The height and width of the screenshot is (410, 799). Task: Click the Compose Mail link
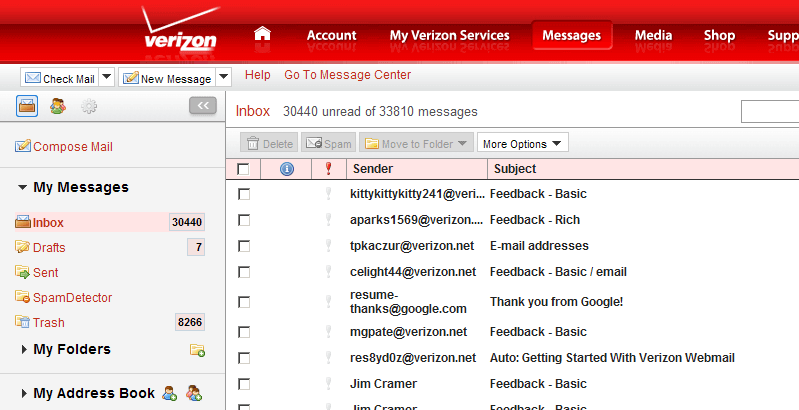tap(73, 147)
